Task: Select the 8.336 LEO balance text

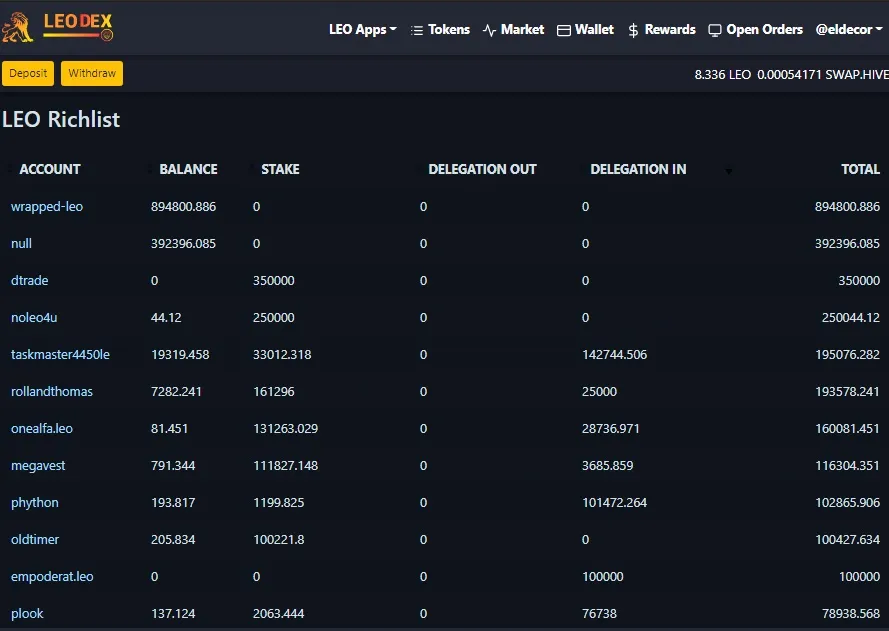Action: click(722, 74)
